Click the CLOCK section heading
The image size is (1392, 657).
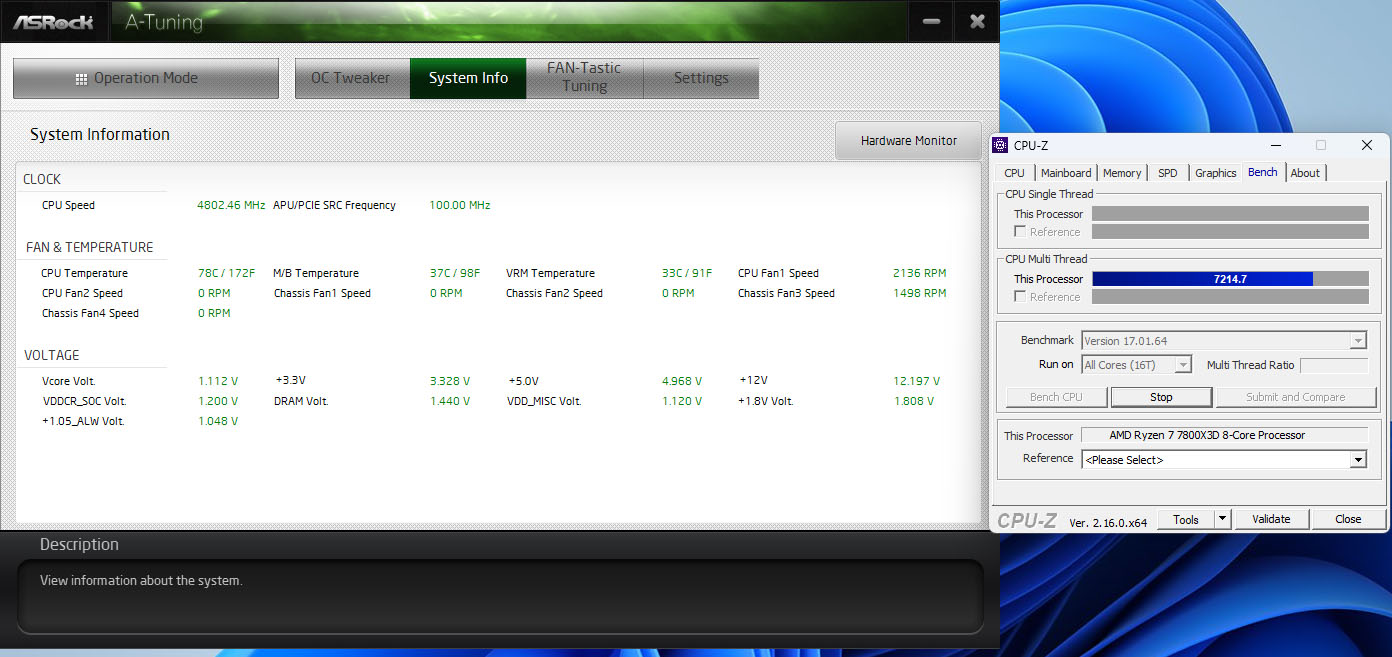click(x=42, y=179)
